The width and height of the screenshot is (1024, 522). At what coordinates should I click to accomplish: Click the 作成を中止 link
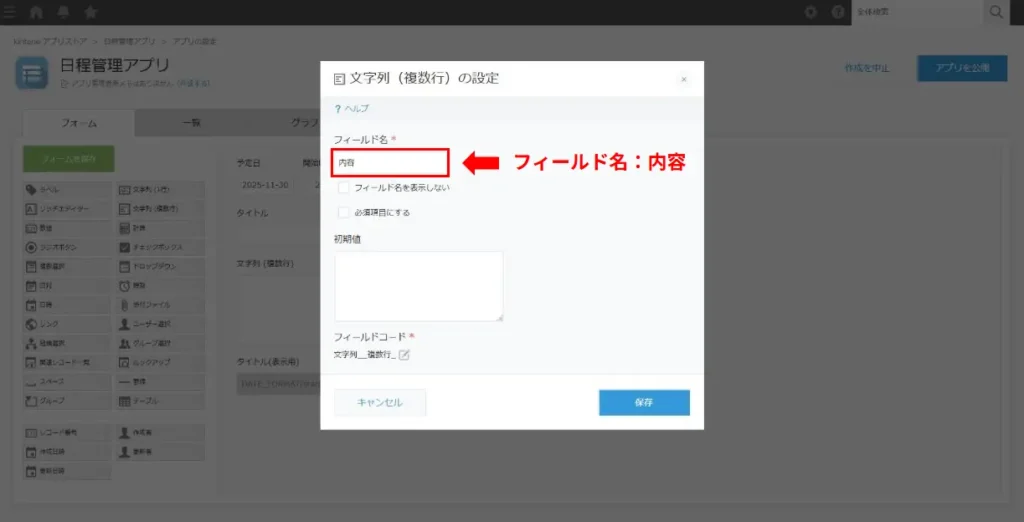[867, 68]
